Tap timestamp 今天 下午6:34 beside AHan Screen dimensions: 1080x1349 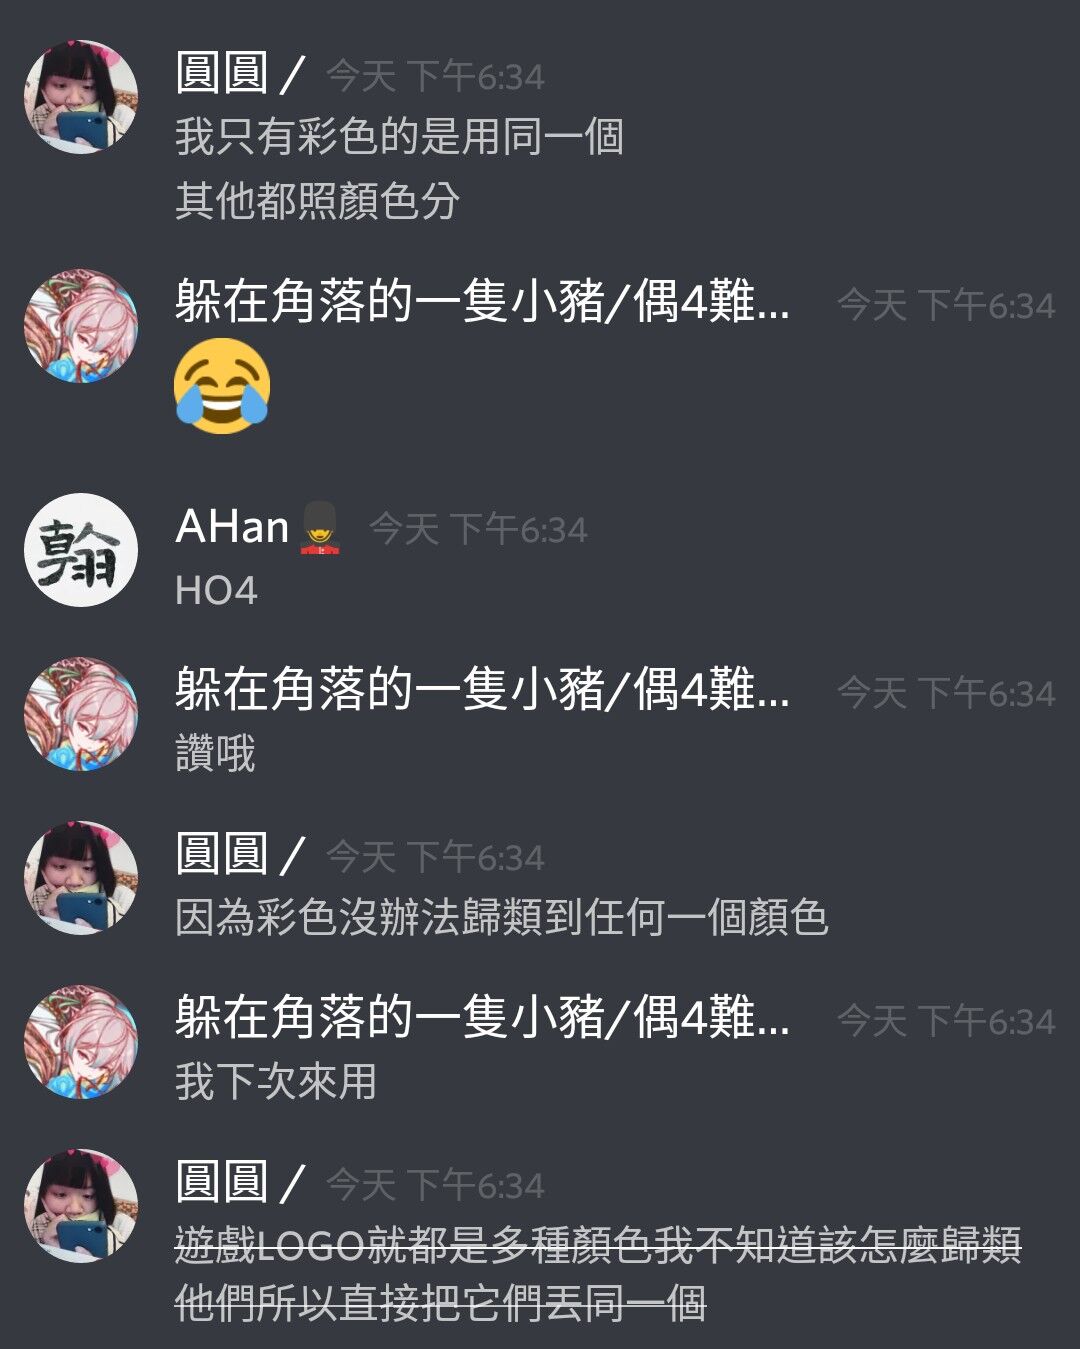[x=478, y=529]
